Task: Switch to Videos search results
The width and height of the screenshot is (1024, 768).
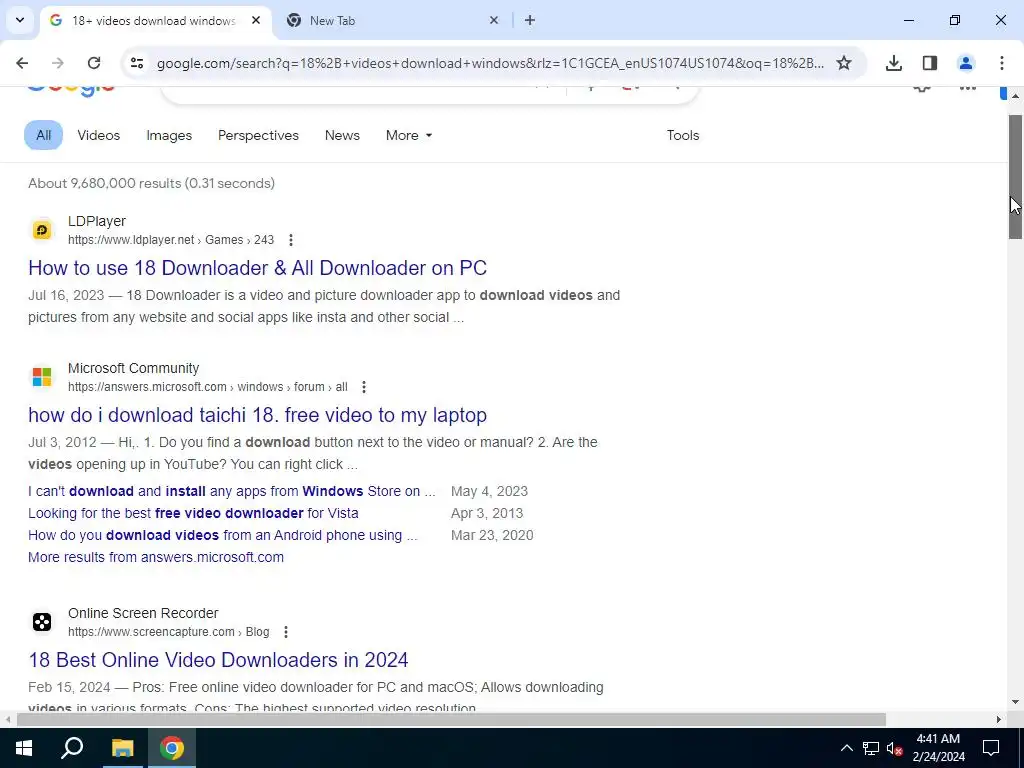Action: pos(99,135)
